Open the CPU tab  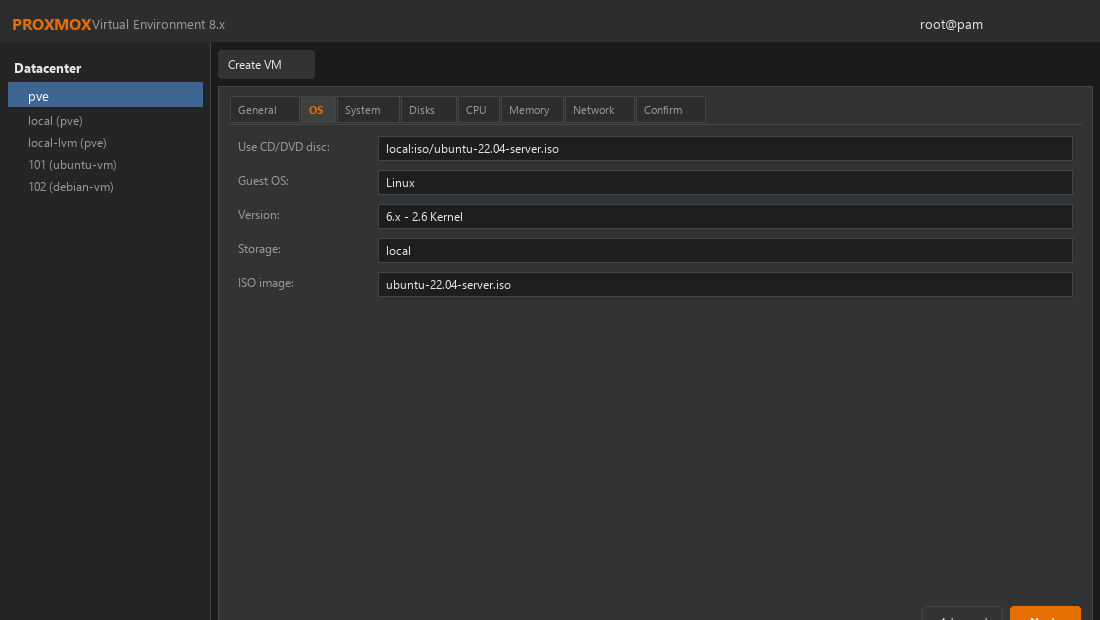tap(478, 110)
